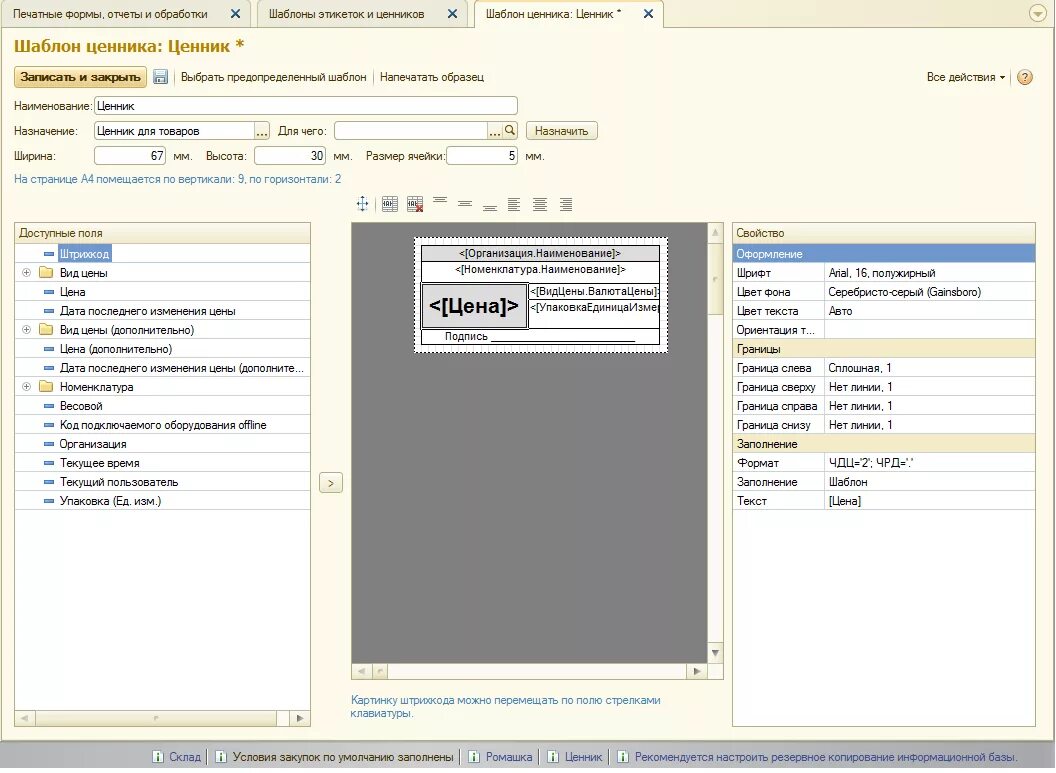Click Граница слева value Сплошная, 1
Viewport: 1056px width, 773px height.
(x=930, y=368)
